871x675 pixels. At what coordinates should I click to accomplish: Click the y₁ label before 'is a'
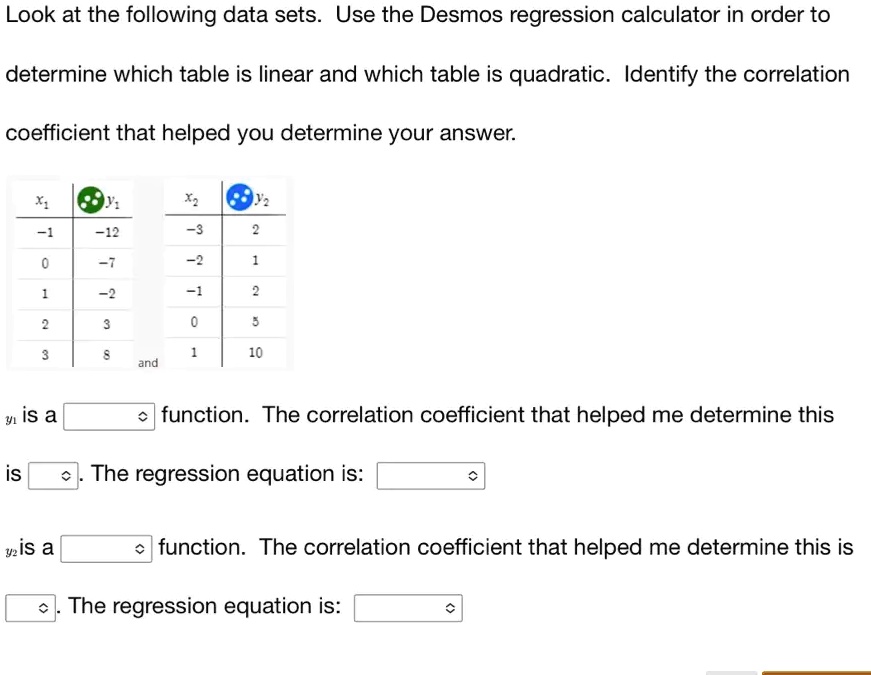(x=10, y=418)
